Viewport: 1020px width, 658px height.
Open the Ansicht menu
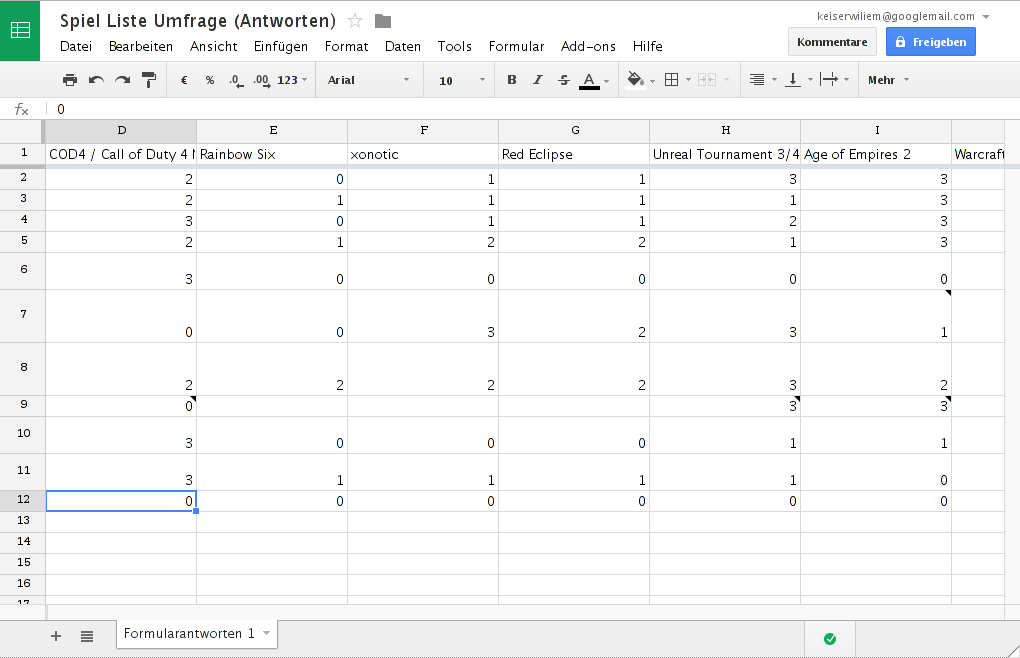[x=213, y=46]
